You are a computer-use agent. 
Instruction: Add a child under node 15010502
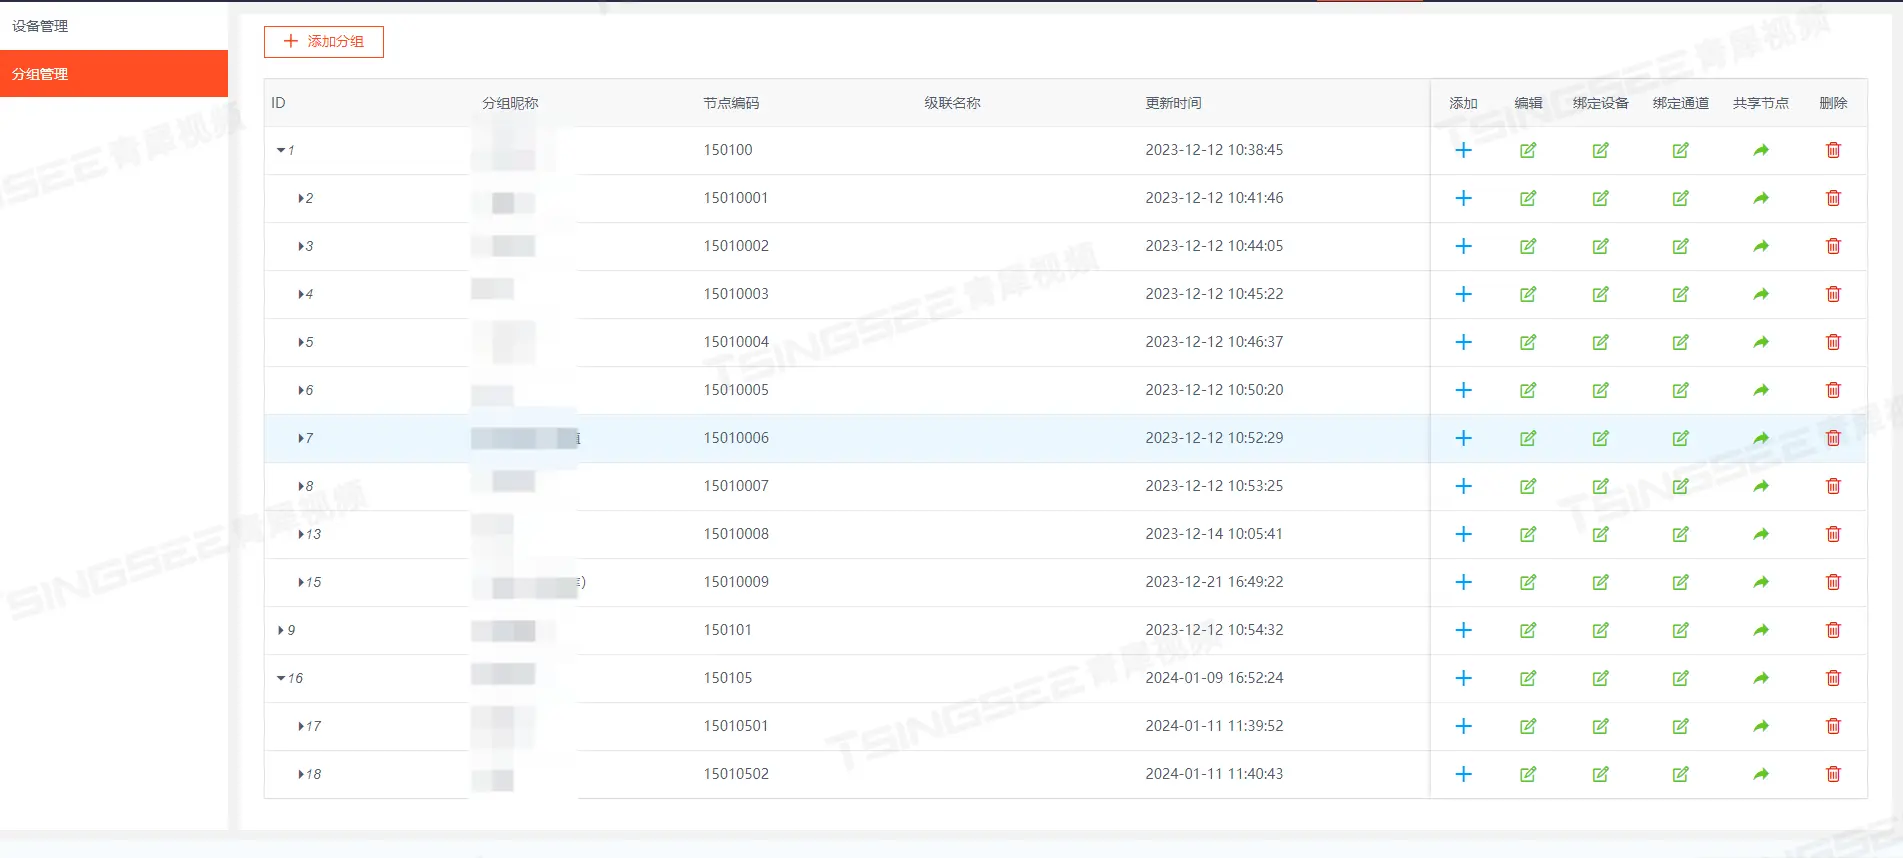click(1463, 774)
